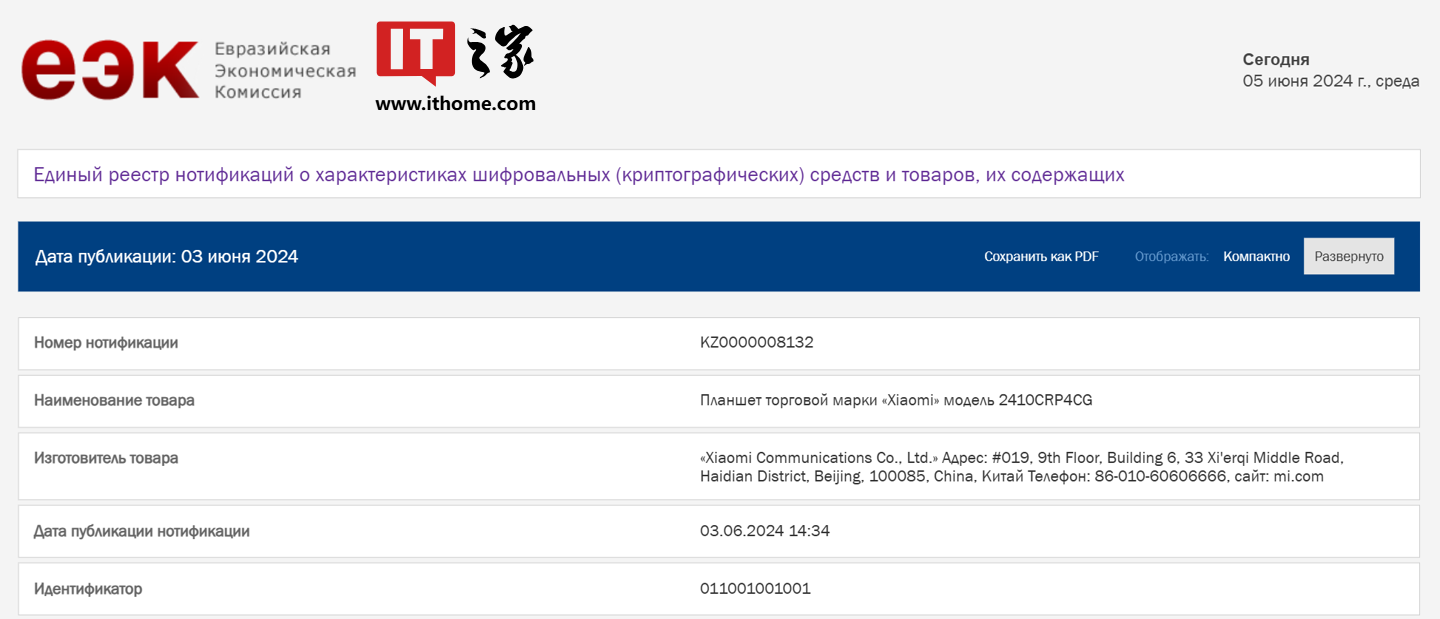
Task: Click the www.ithome.com watermark text
Action: [x=455, y=103]
